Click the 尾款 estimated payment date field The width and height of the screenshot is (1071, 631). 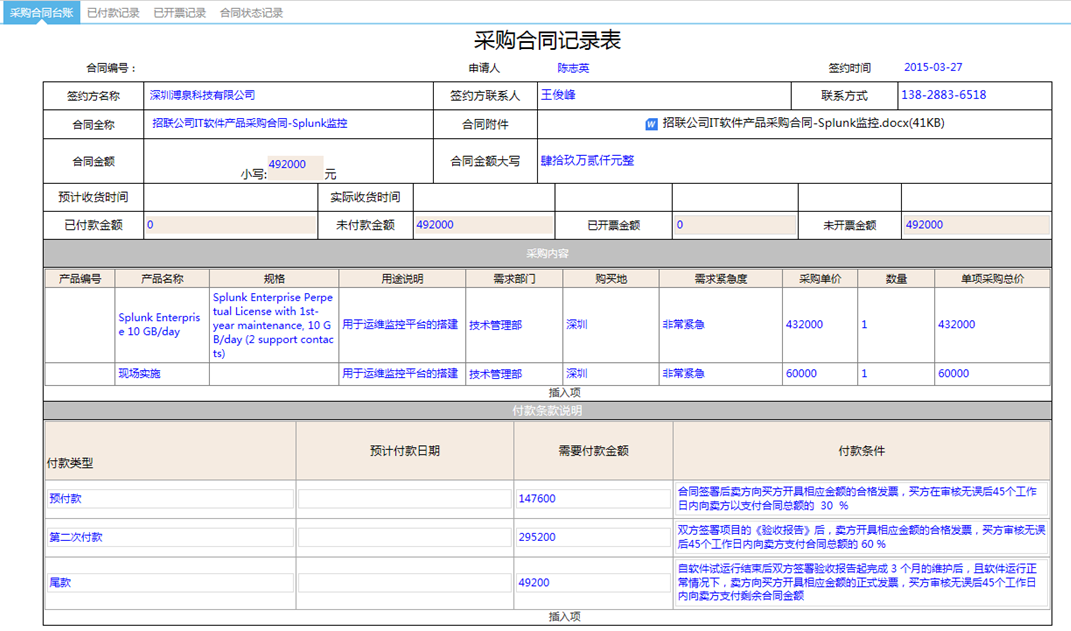tap(405, 582)
